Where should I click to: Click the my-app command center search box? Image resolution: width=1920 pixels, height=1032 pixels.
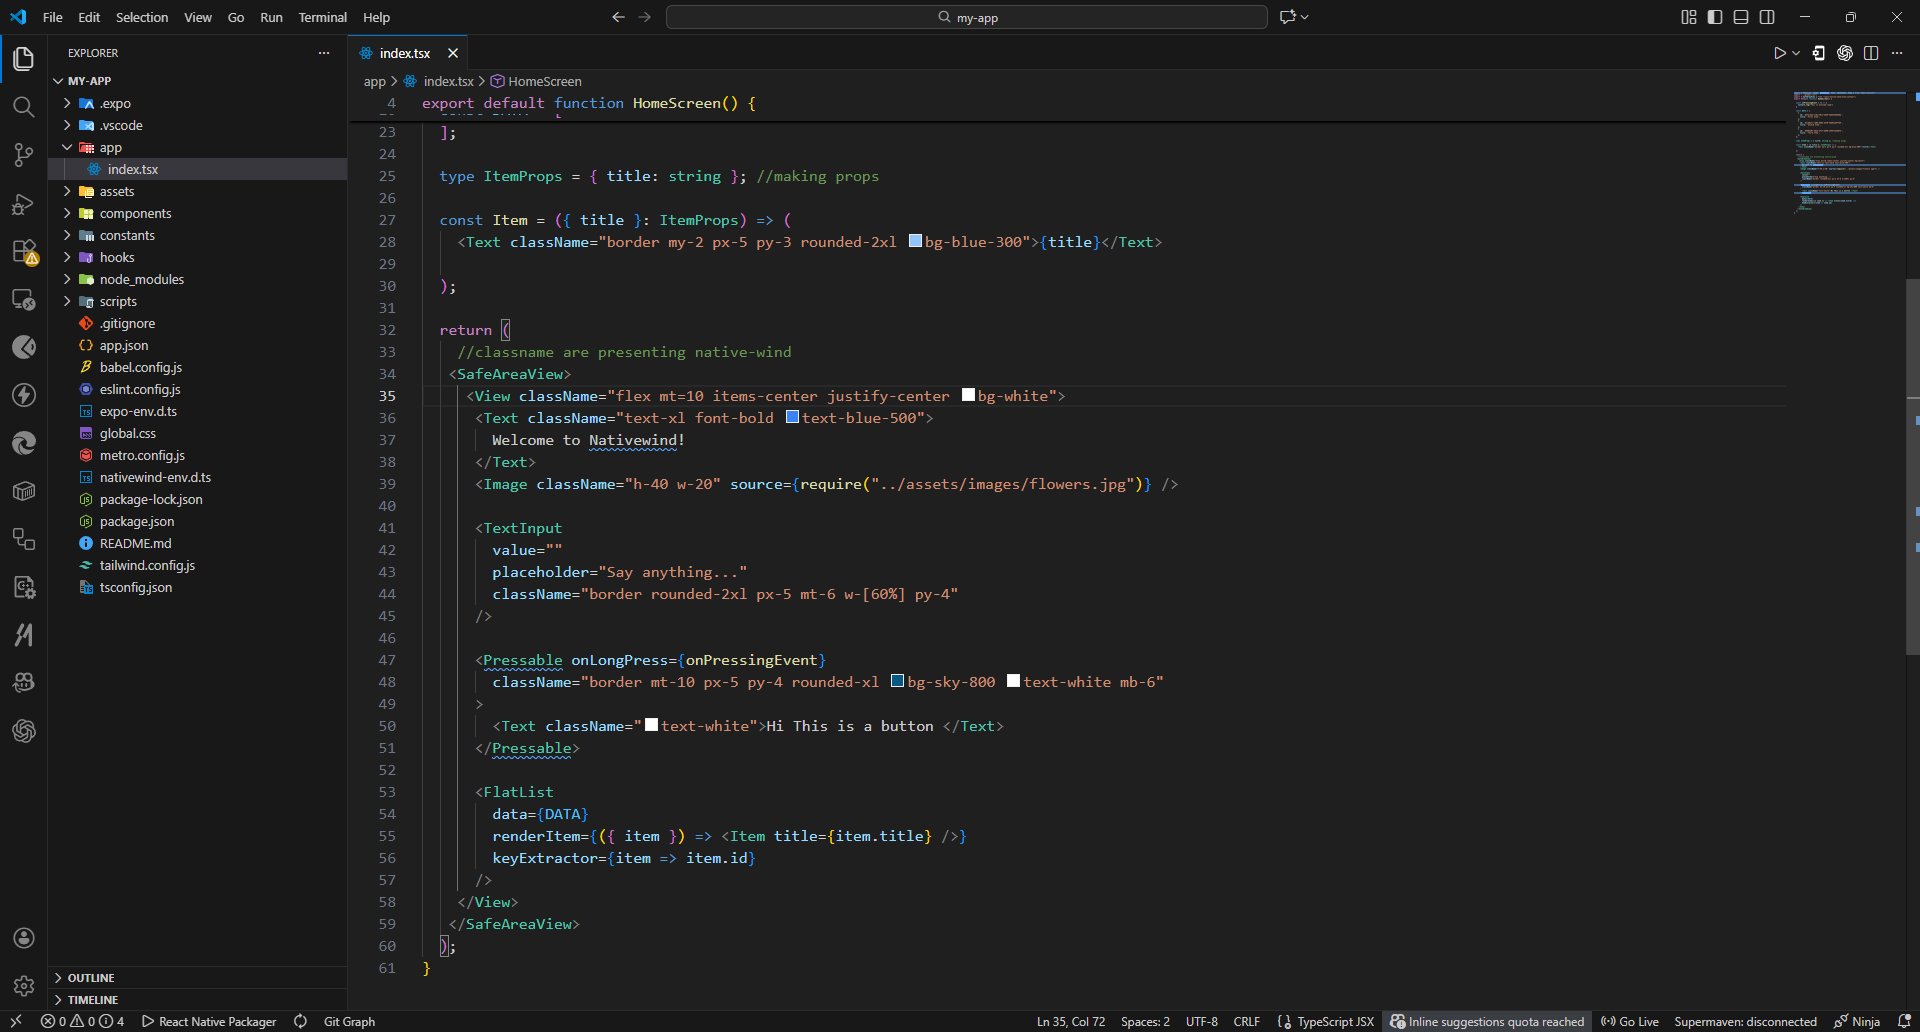click(x=967, y=17)
